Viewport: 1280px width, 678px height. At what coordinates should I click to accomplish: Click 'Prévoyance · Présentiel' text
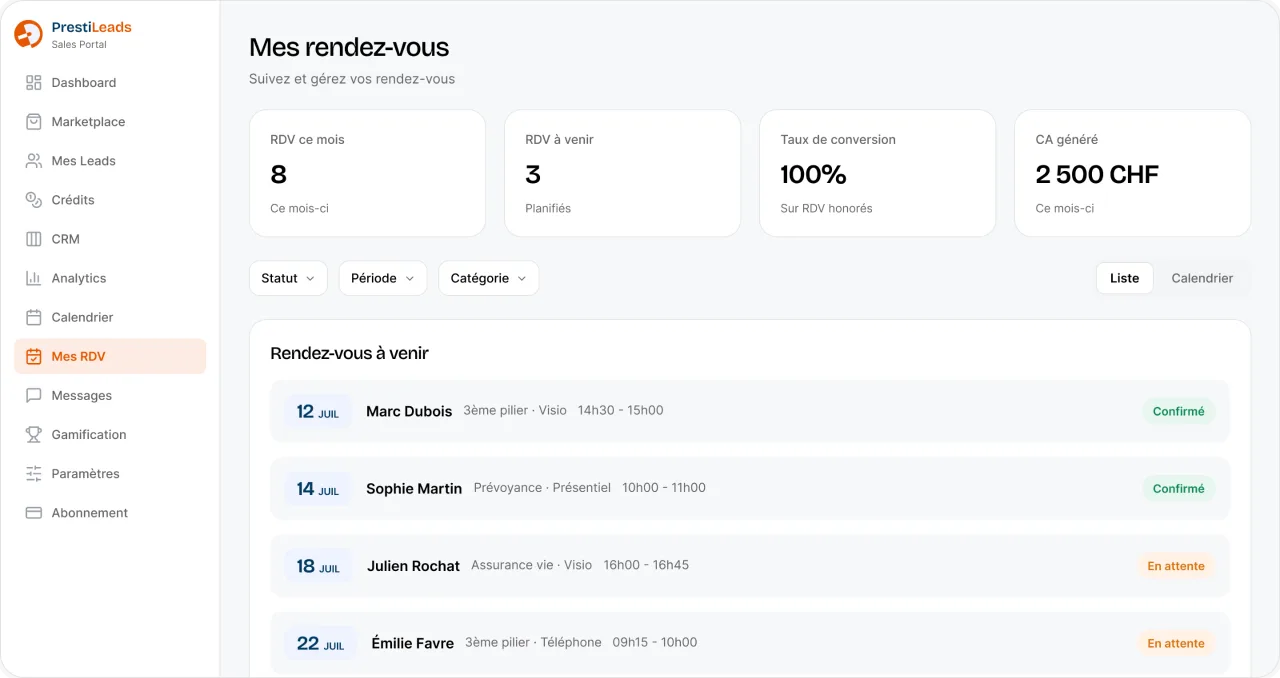pyautogui.click(x=542, y=487)
